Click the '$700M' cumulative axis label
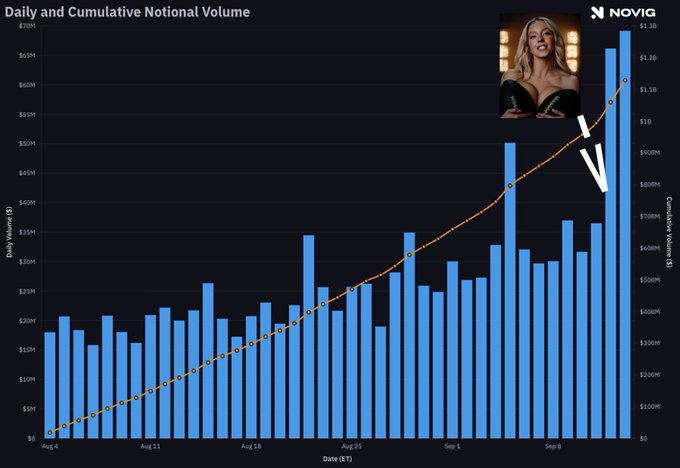 pos(650,216)
